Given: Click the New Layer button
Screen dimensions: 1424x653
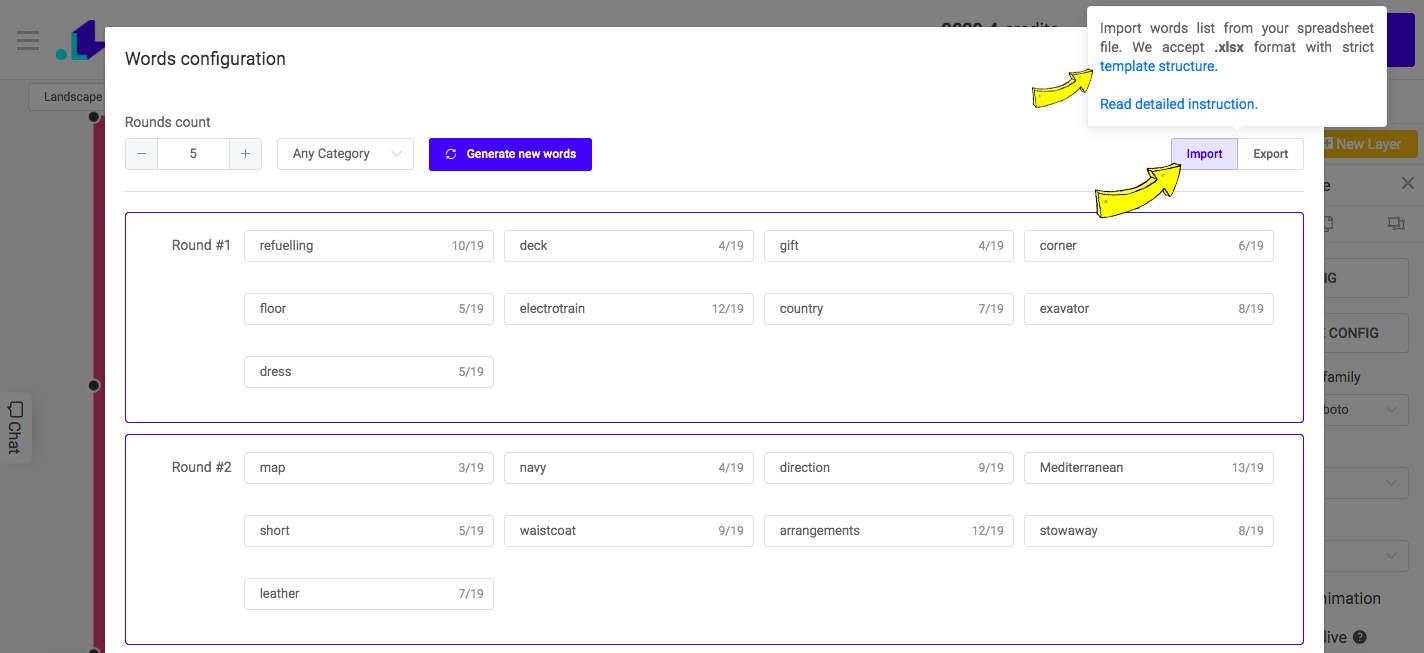Looking at the screenshot, I should point(1368,144).
